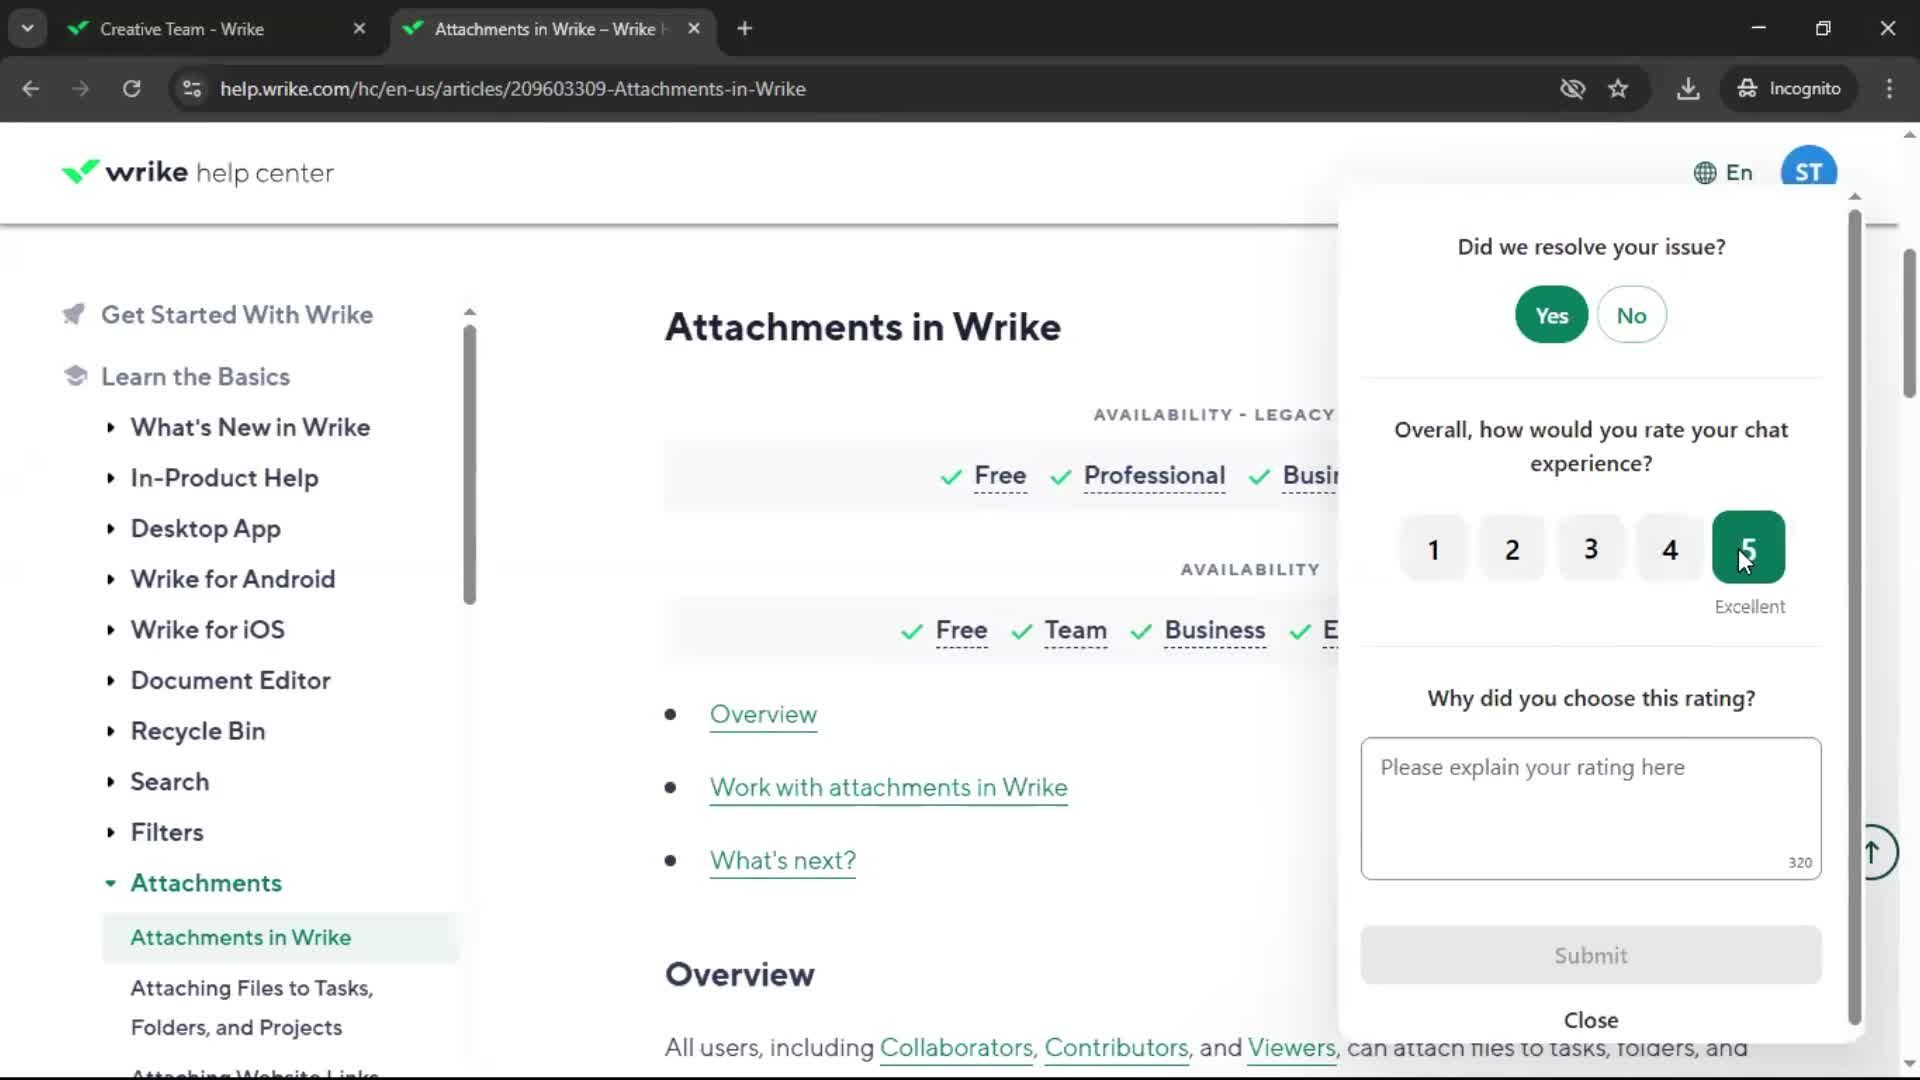Click the graduation cap icon beside Learn the Basics
This screenshot has height=1080, width=1920.
[x=75, y=376]
